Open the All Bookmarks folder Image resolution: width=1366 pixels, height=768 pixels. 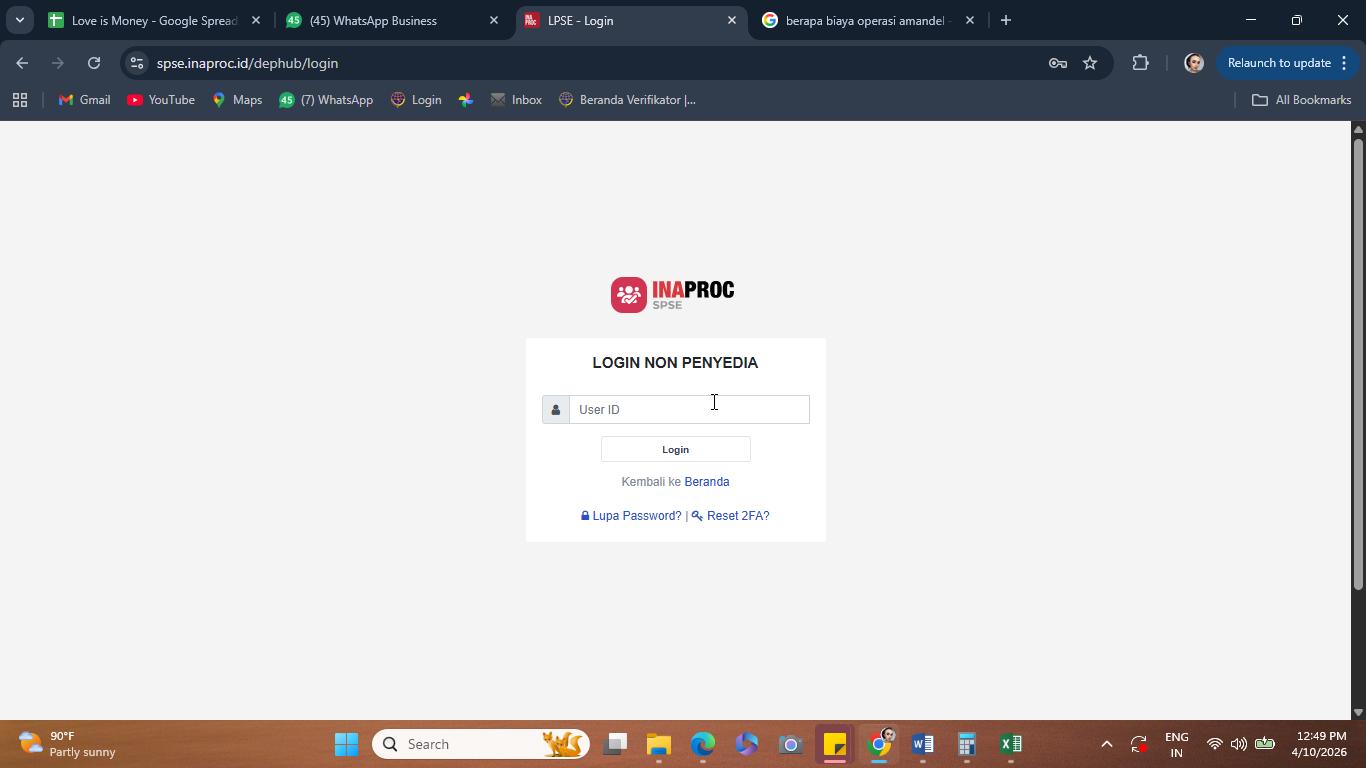(x=1302, y=100)
